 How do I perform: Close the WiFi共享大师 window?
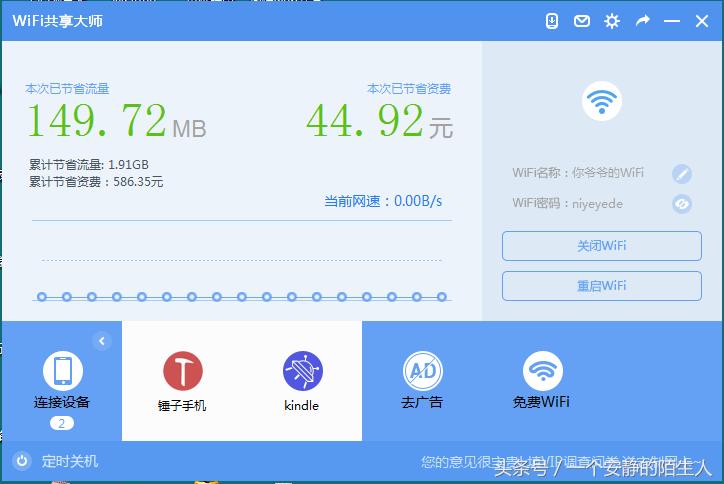pyautogui.click(x=702, y=21)
